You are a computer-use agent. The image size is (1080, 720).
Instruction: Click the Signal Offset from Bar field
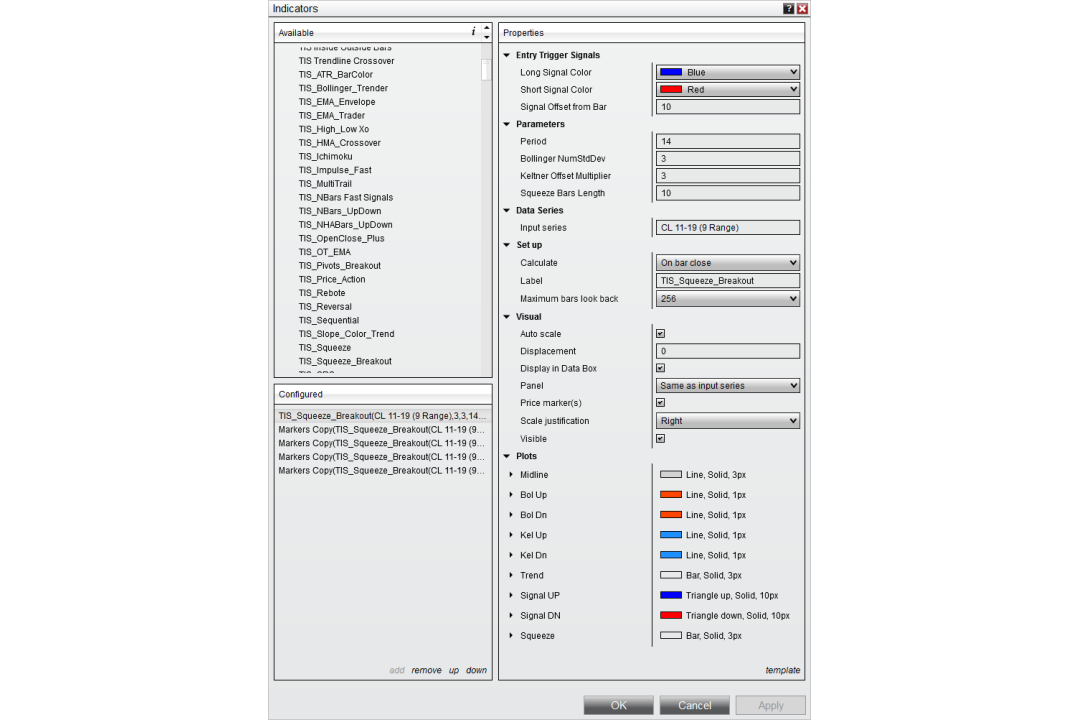tap(727, 107)
